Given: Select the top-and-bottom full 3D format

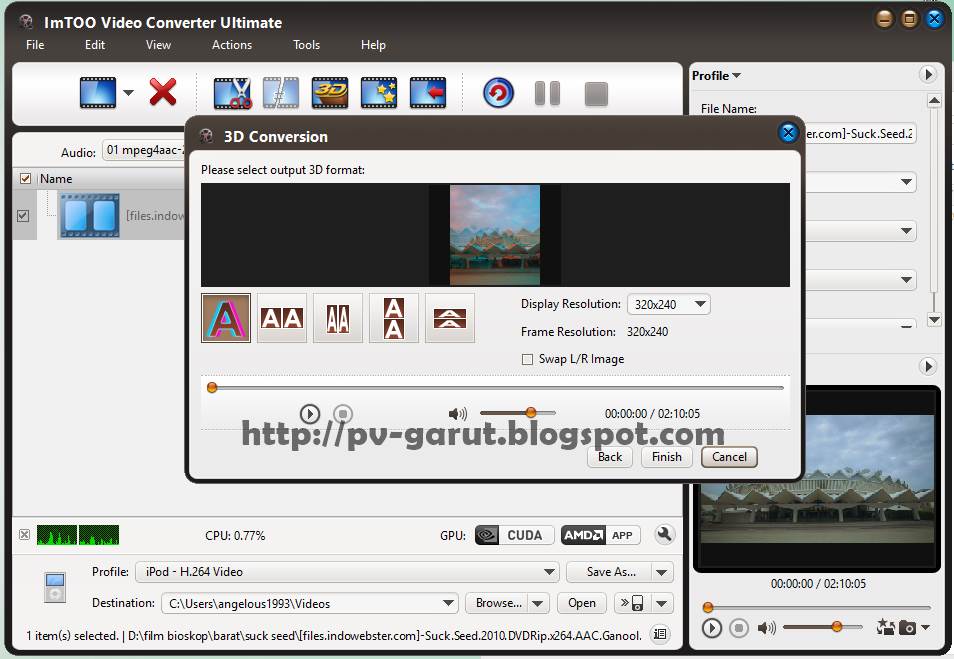Looking at the screenshot, I should [394, 318].
